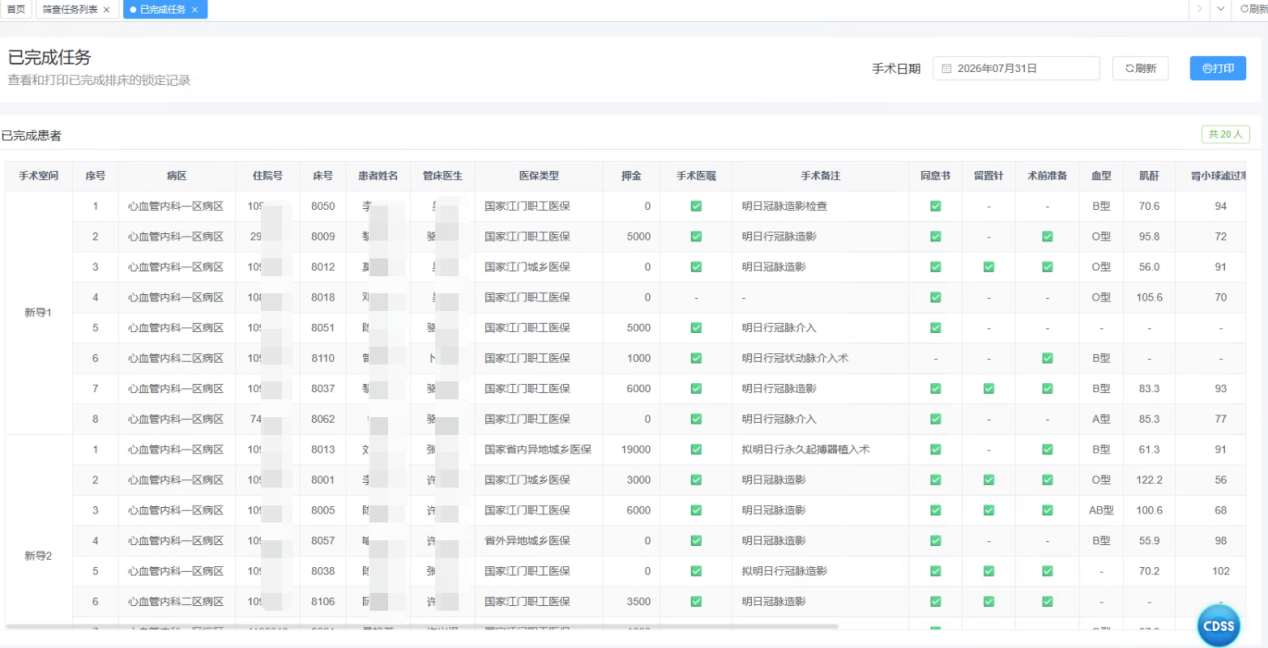Click bed number 8057 cell

click(x=323, y=541)
